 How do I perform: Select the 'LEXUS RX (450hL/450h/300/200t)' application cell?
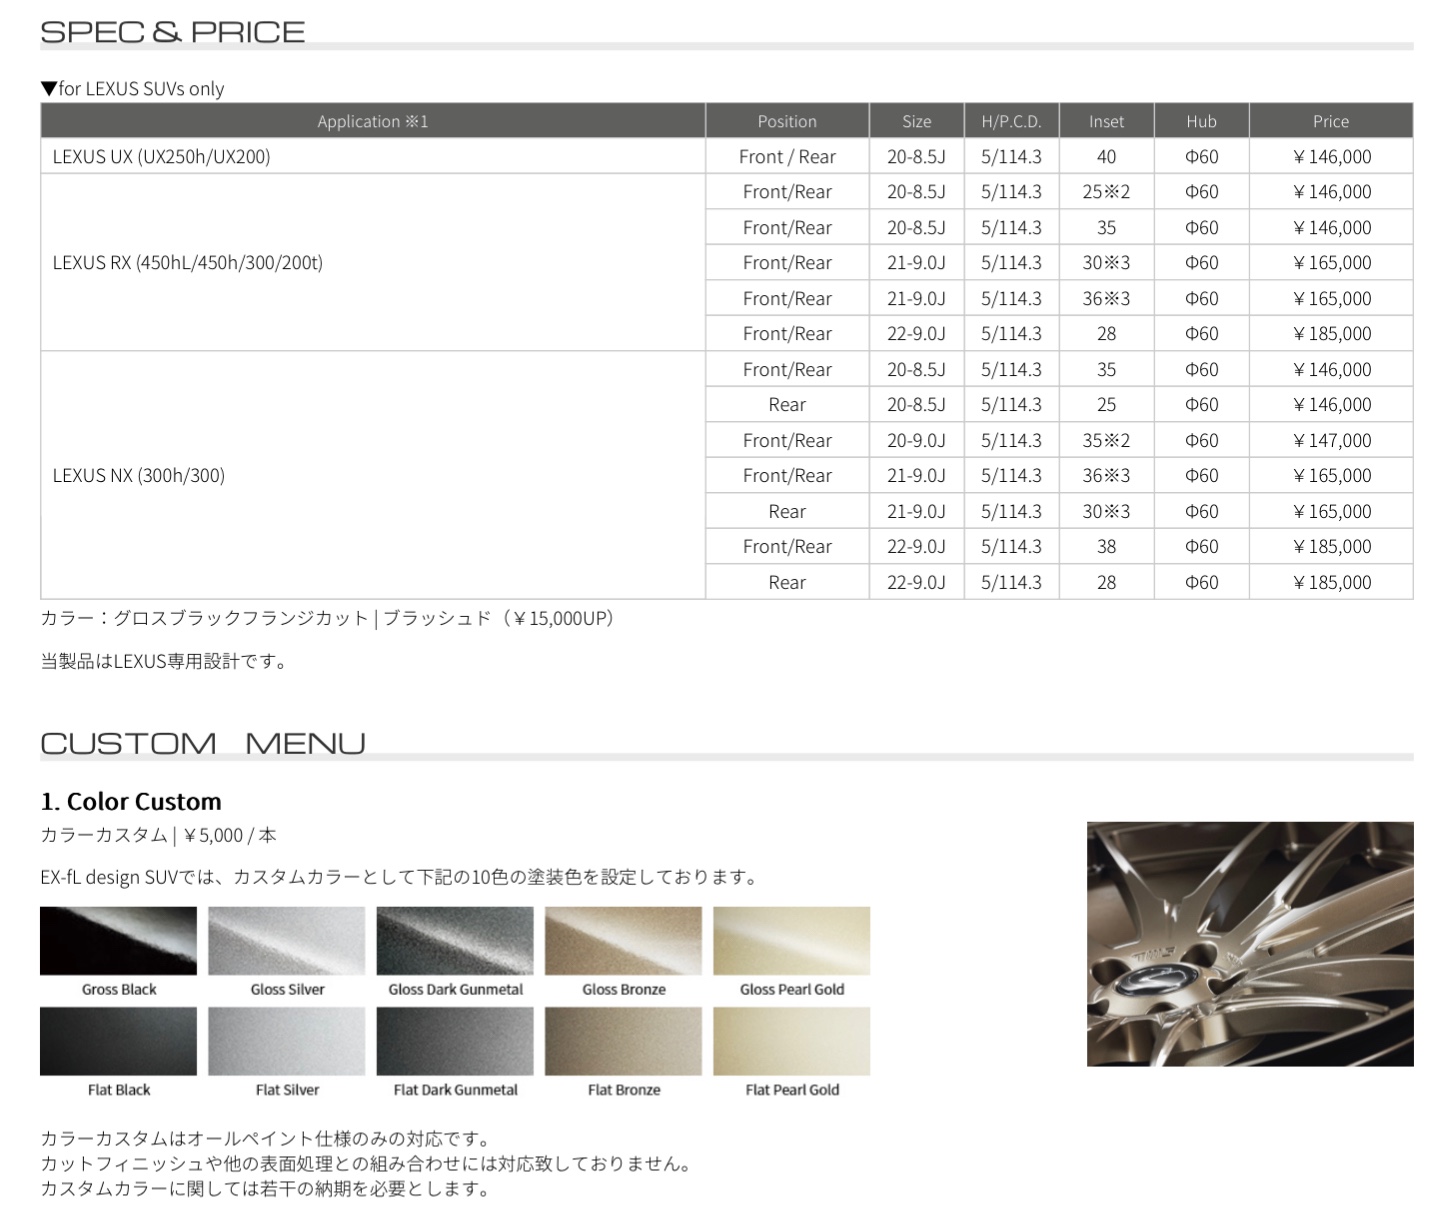(x=373, y=263)
